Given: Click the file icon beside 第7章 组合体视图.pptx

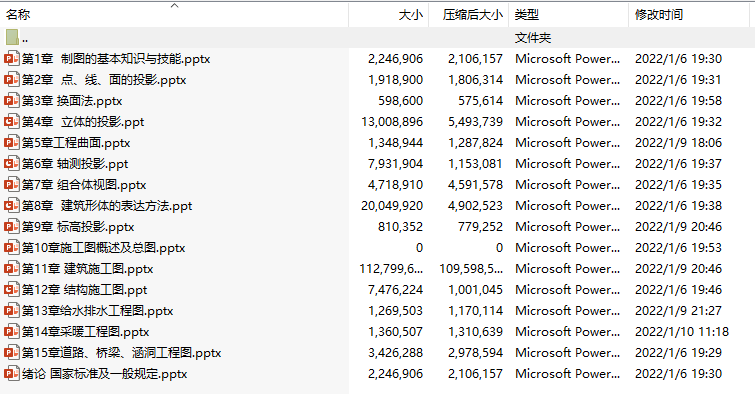Looking at the screenshot, I should click(x=12, y=184).
